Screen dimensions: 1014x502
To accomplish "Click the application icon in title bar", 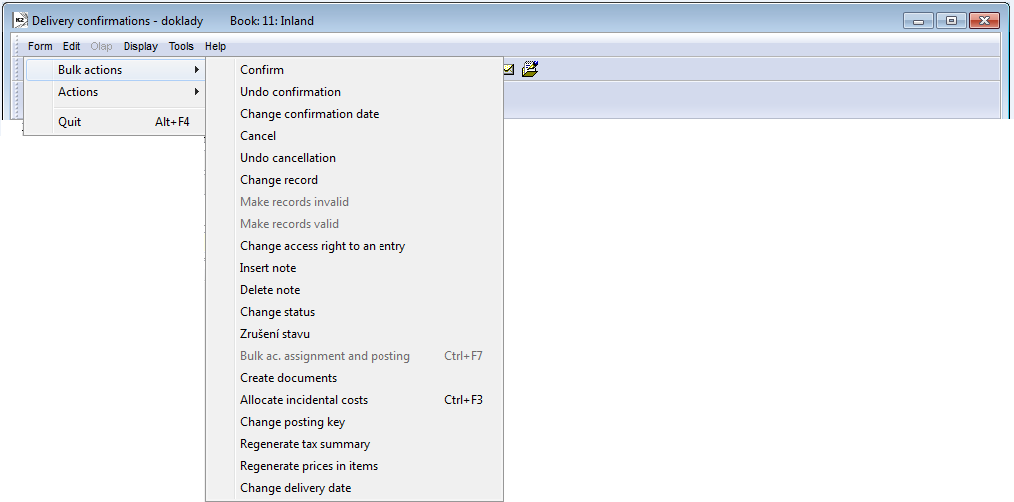I will click(x=19, y=20).
